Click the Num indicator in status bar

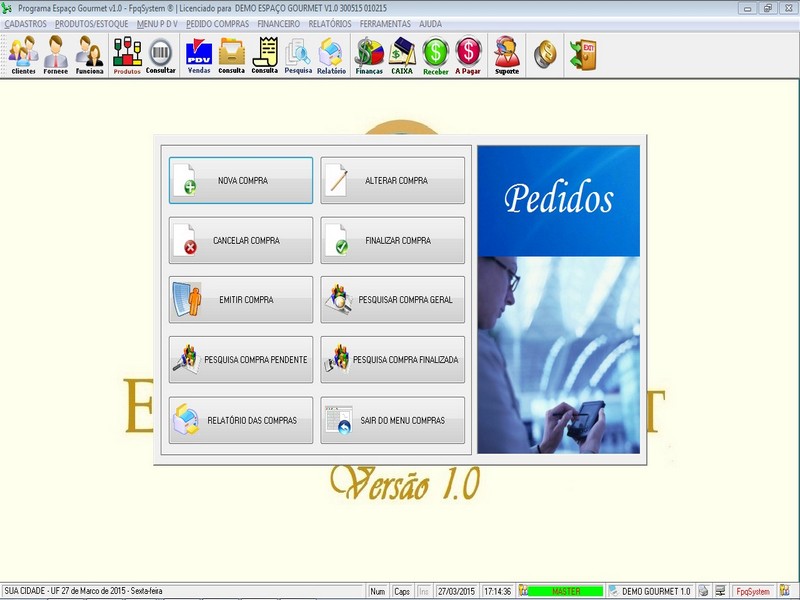coord(378,591)
